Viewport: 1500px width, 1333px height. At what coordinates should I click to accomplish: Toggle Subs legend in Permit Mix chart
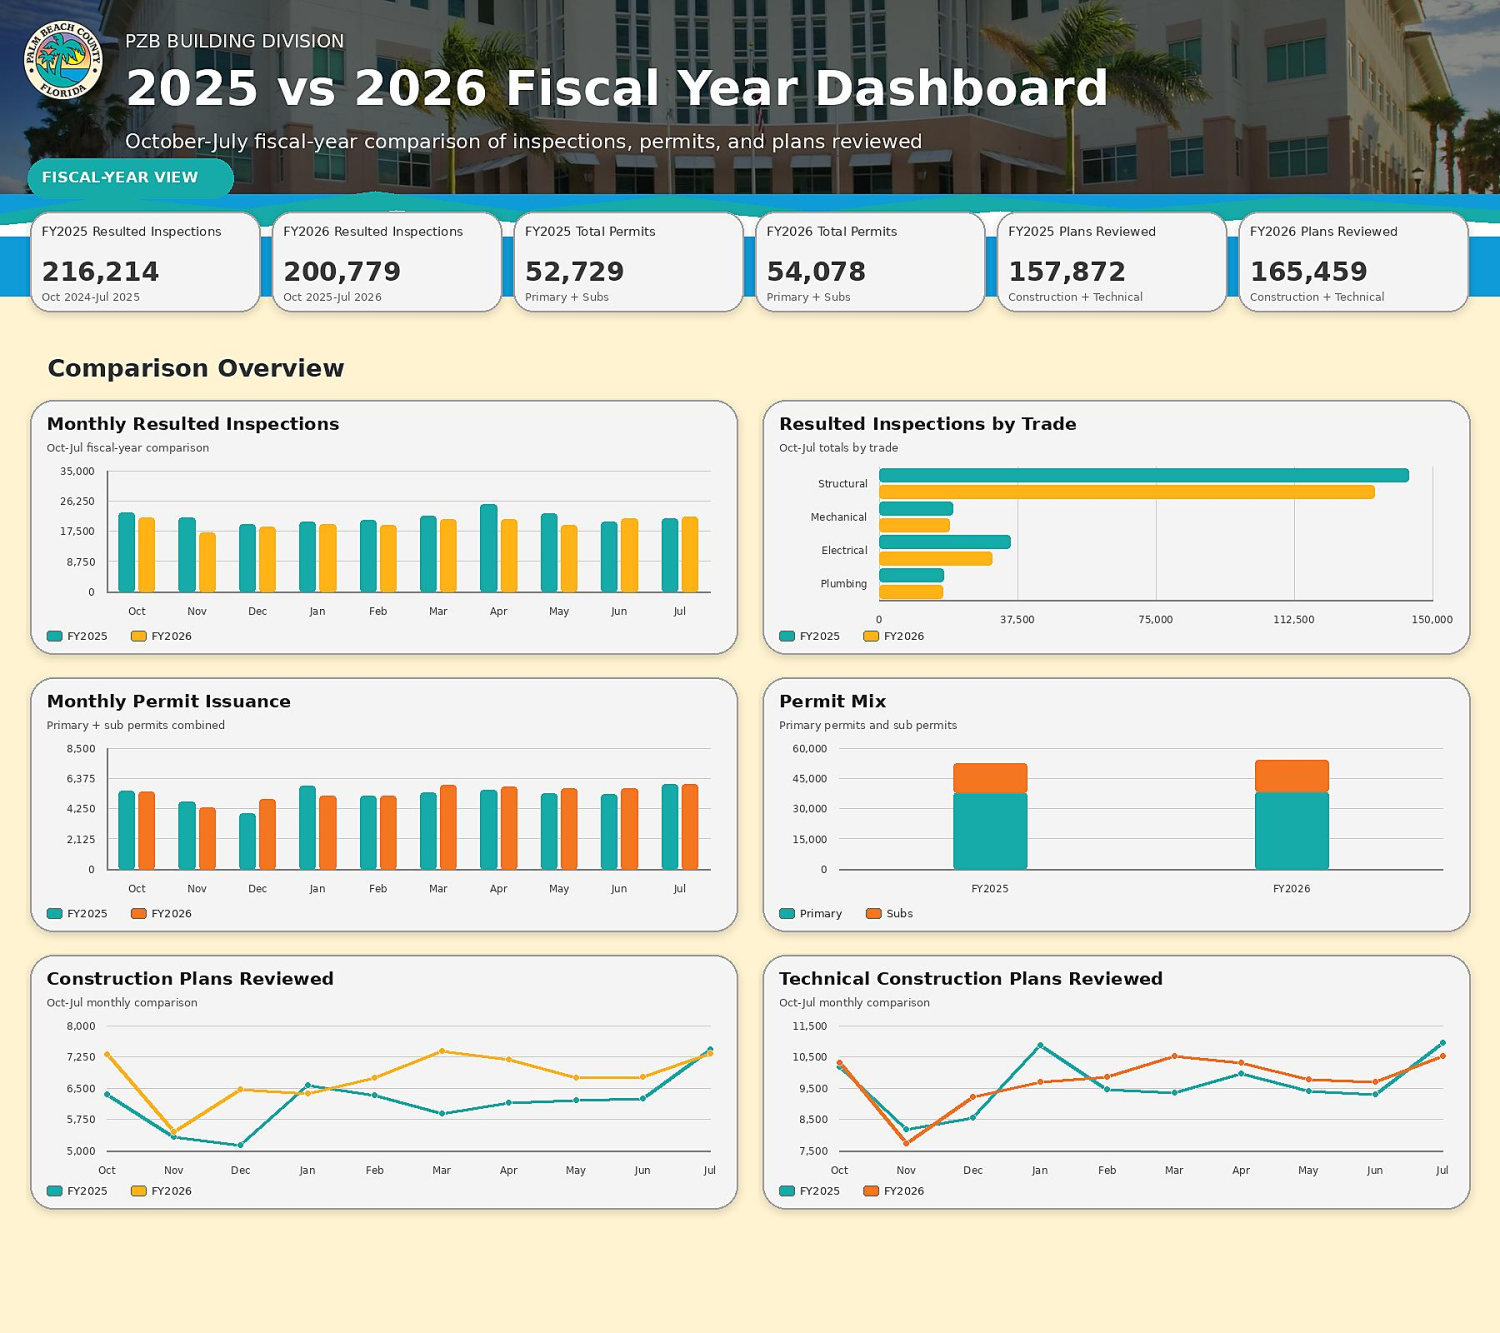(x=890, y=913)
